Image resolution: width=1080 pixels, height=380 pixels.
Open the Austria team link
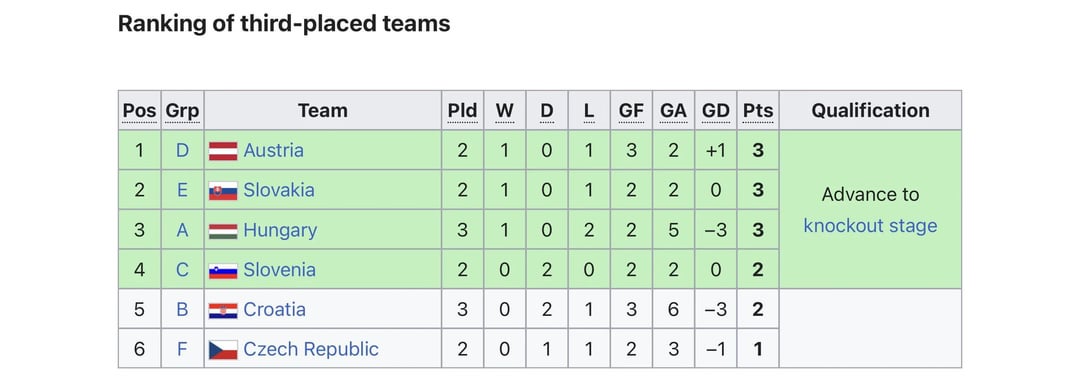pyautogui.click(x=273, y=150)
